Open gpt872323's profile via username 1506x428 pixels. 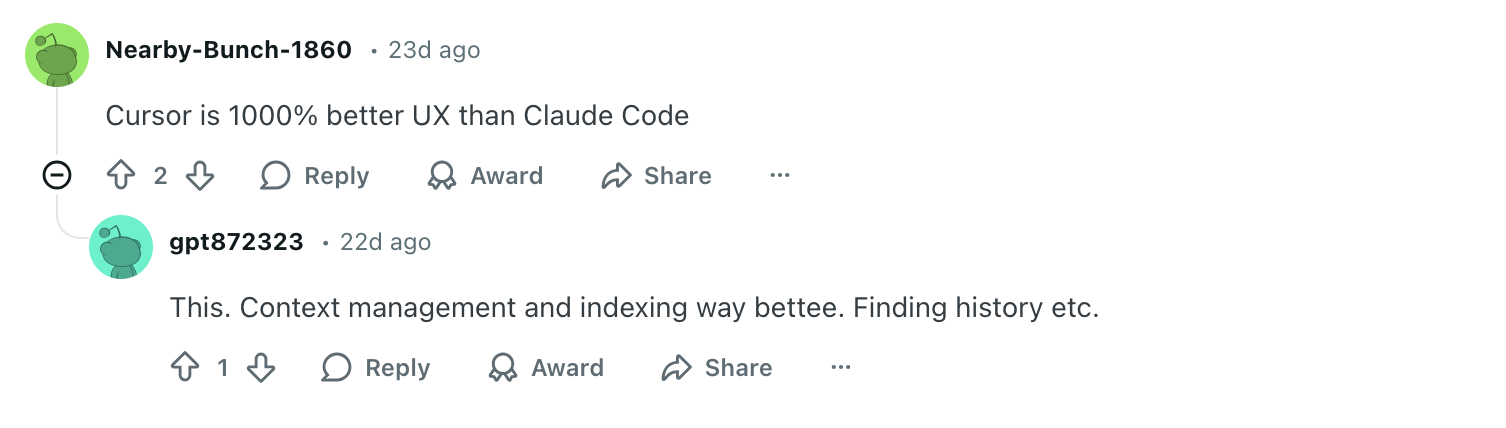tap(236, 242)
